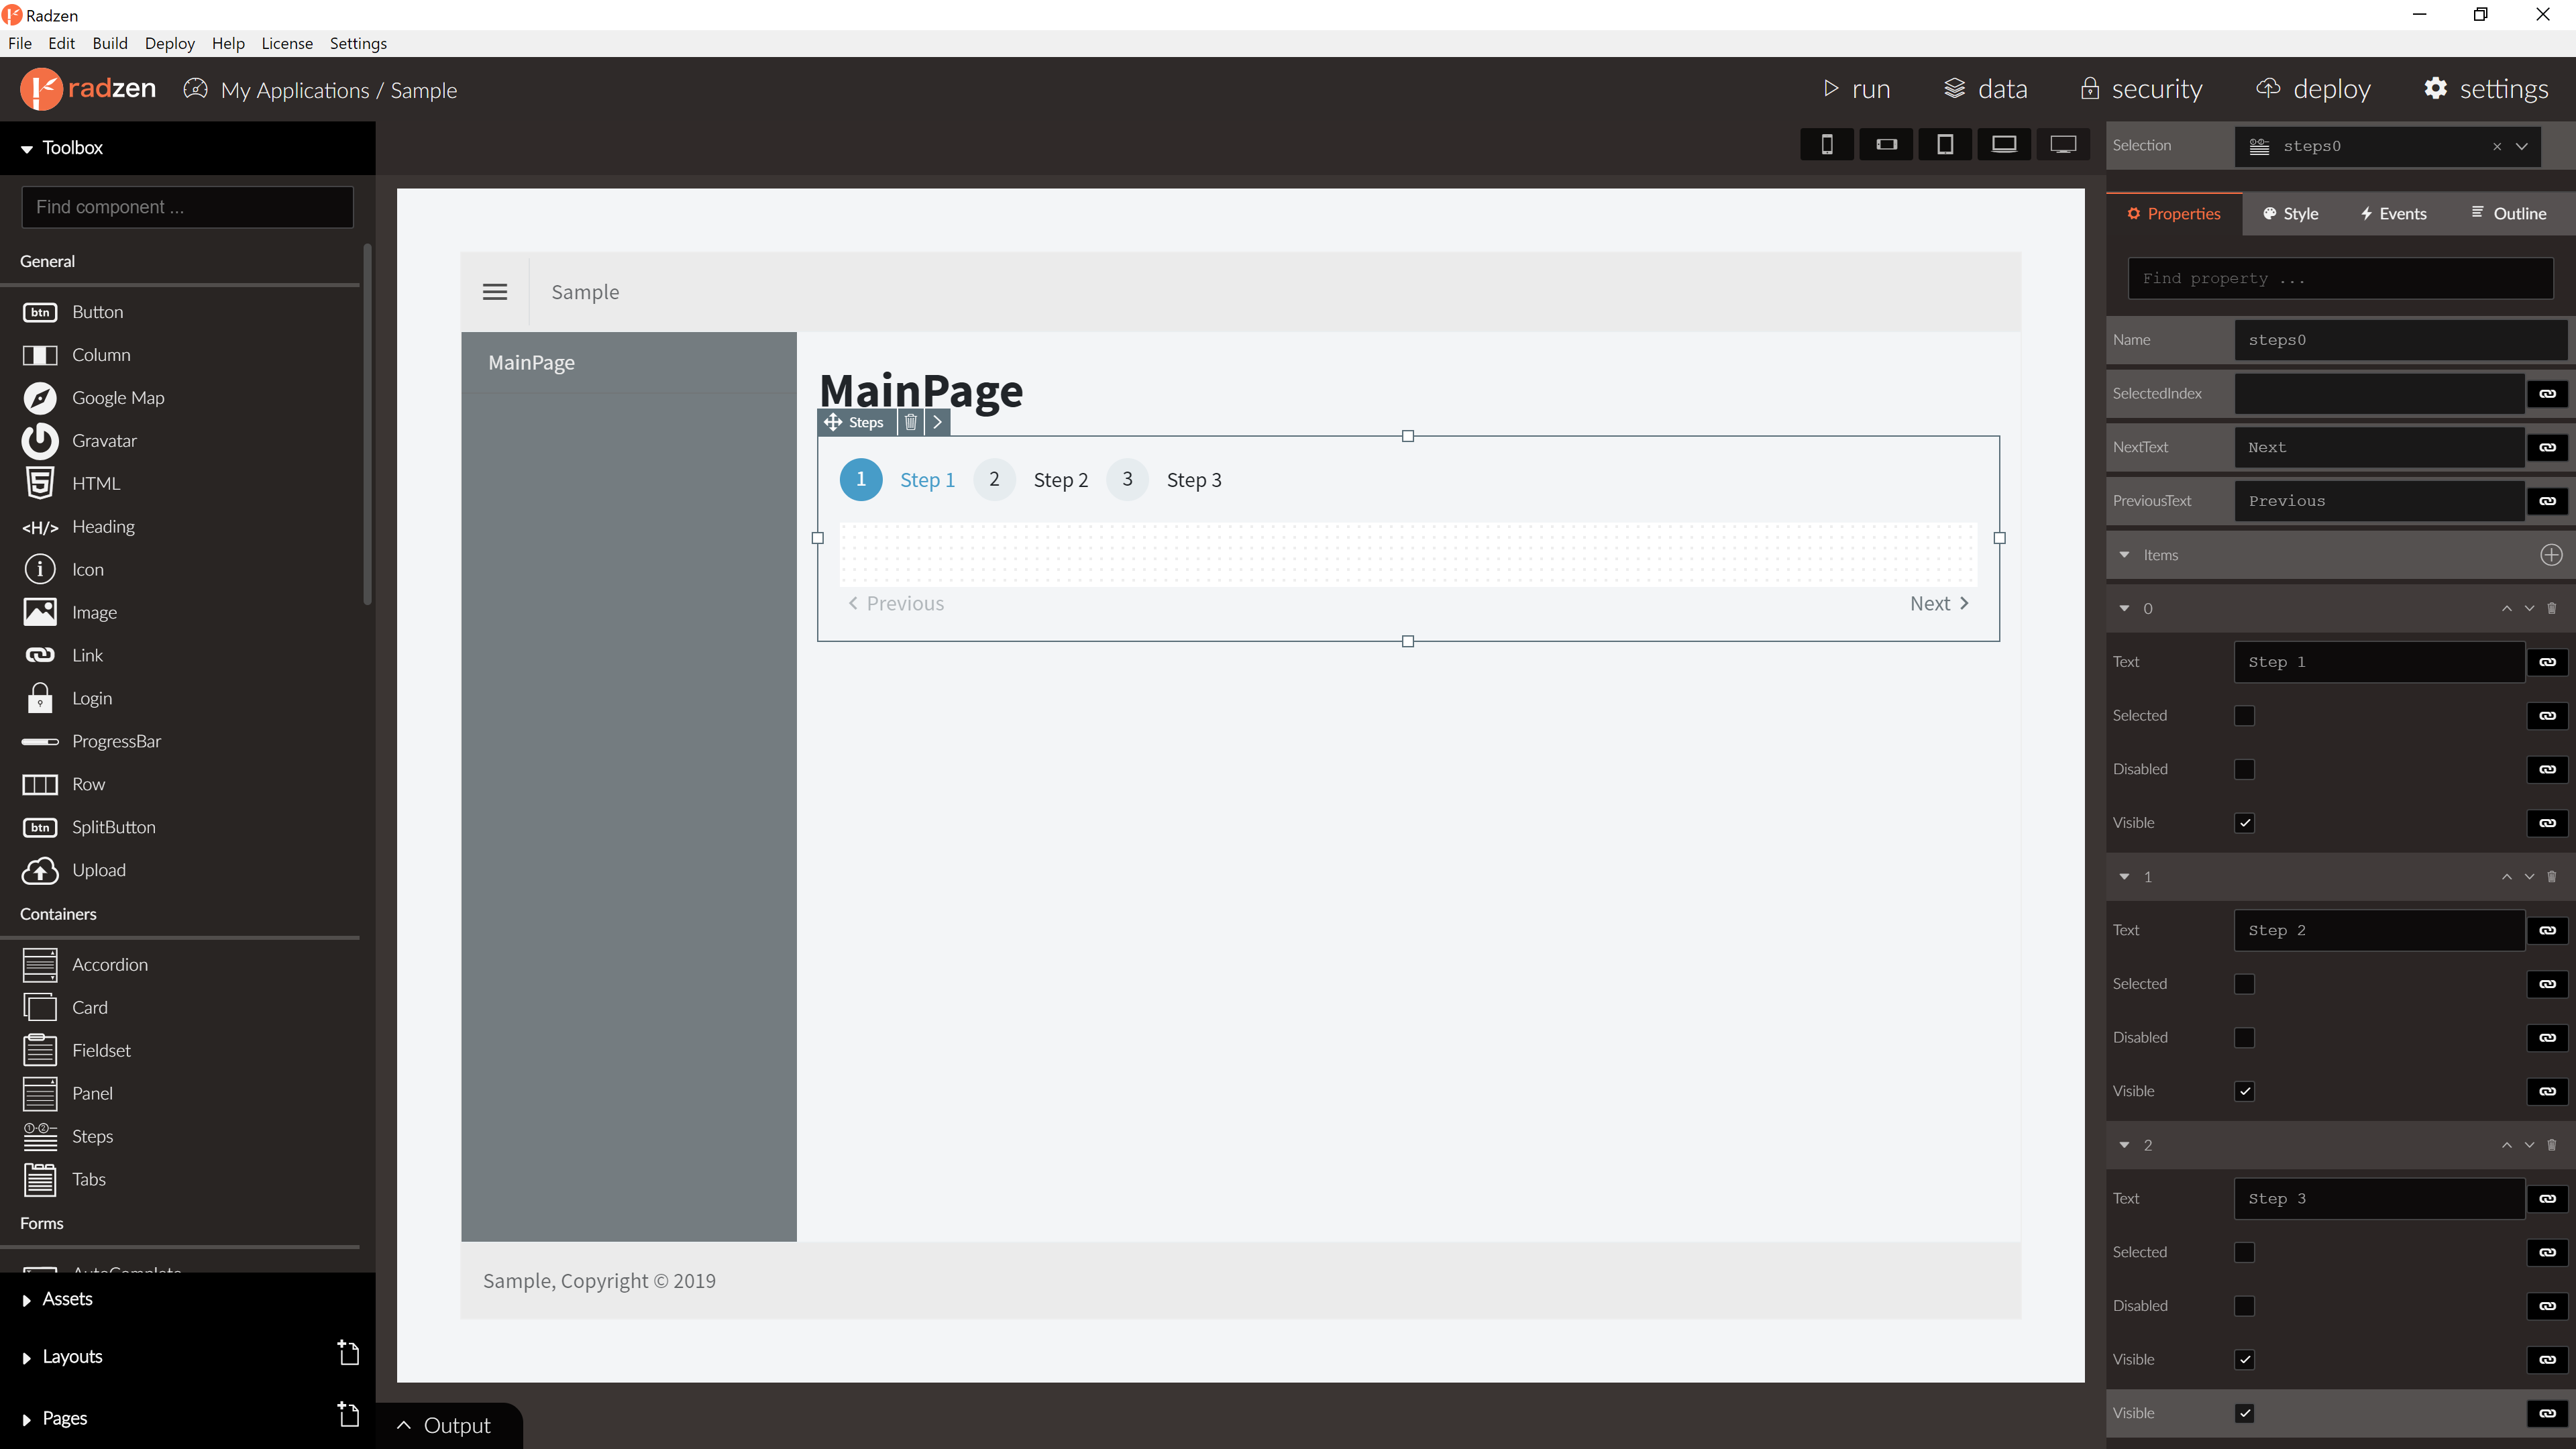Select the phone landscape device preview icon
The width and height of the screenshot is (2576, 1449).
[x=1886, y=145]
